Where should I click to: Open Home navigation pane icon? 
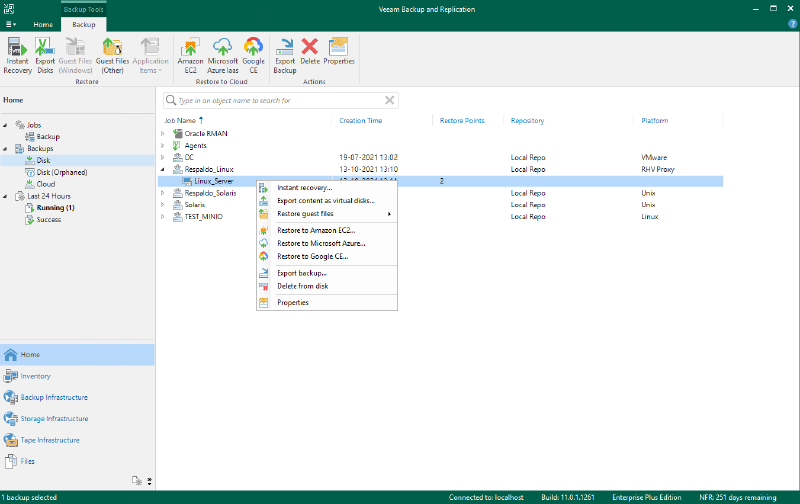click(x=11, y=355)
